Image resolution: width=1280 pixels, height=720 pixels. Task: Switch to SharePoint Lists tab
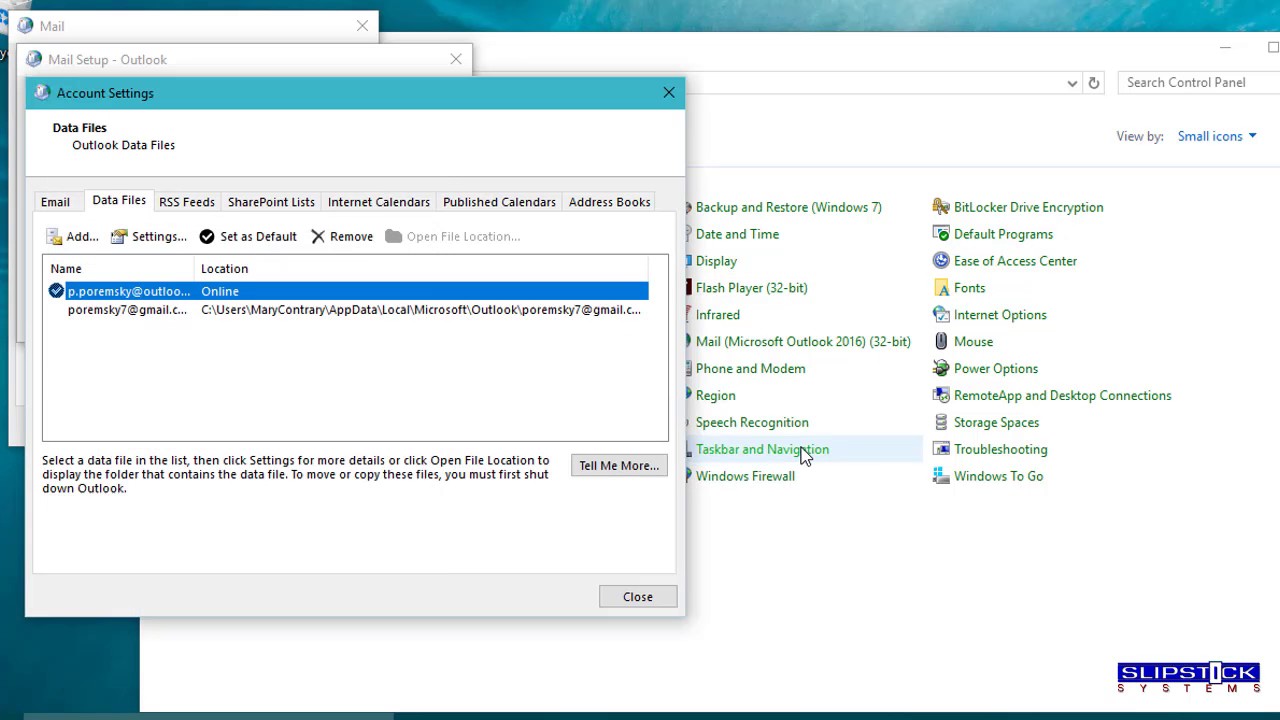click(x=271, y=202)
